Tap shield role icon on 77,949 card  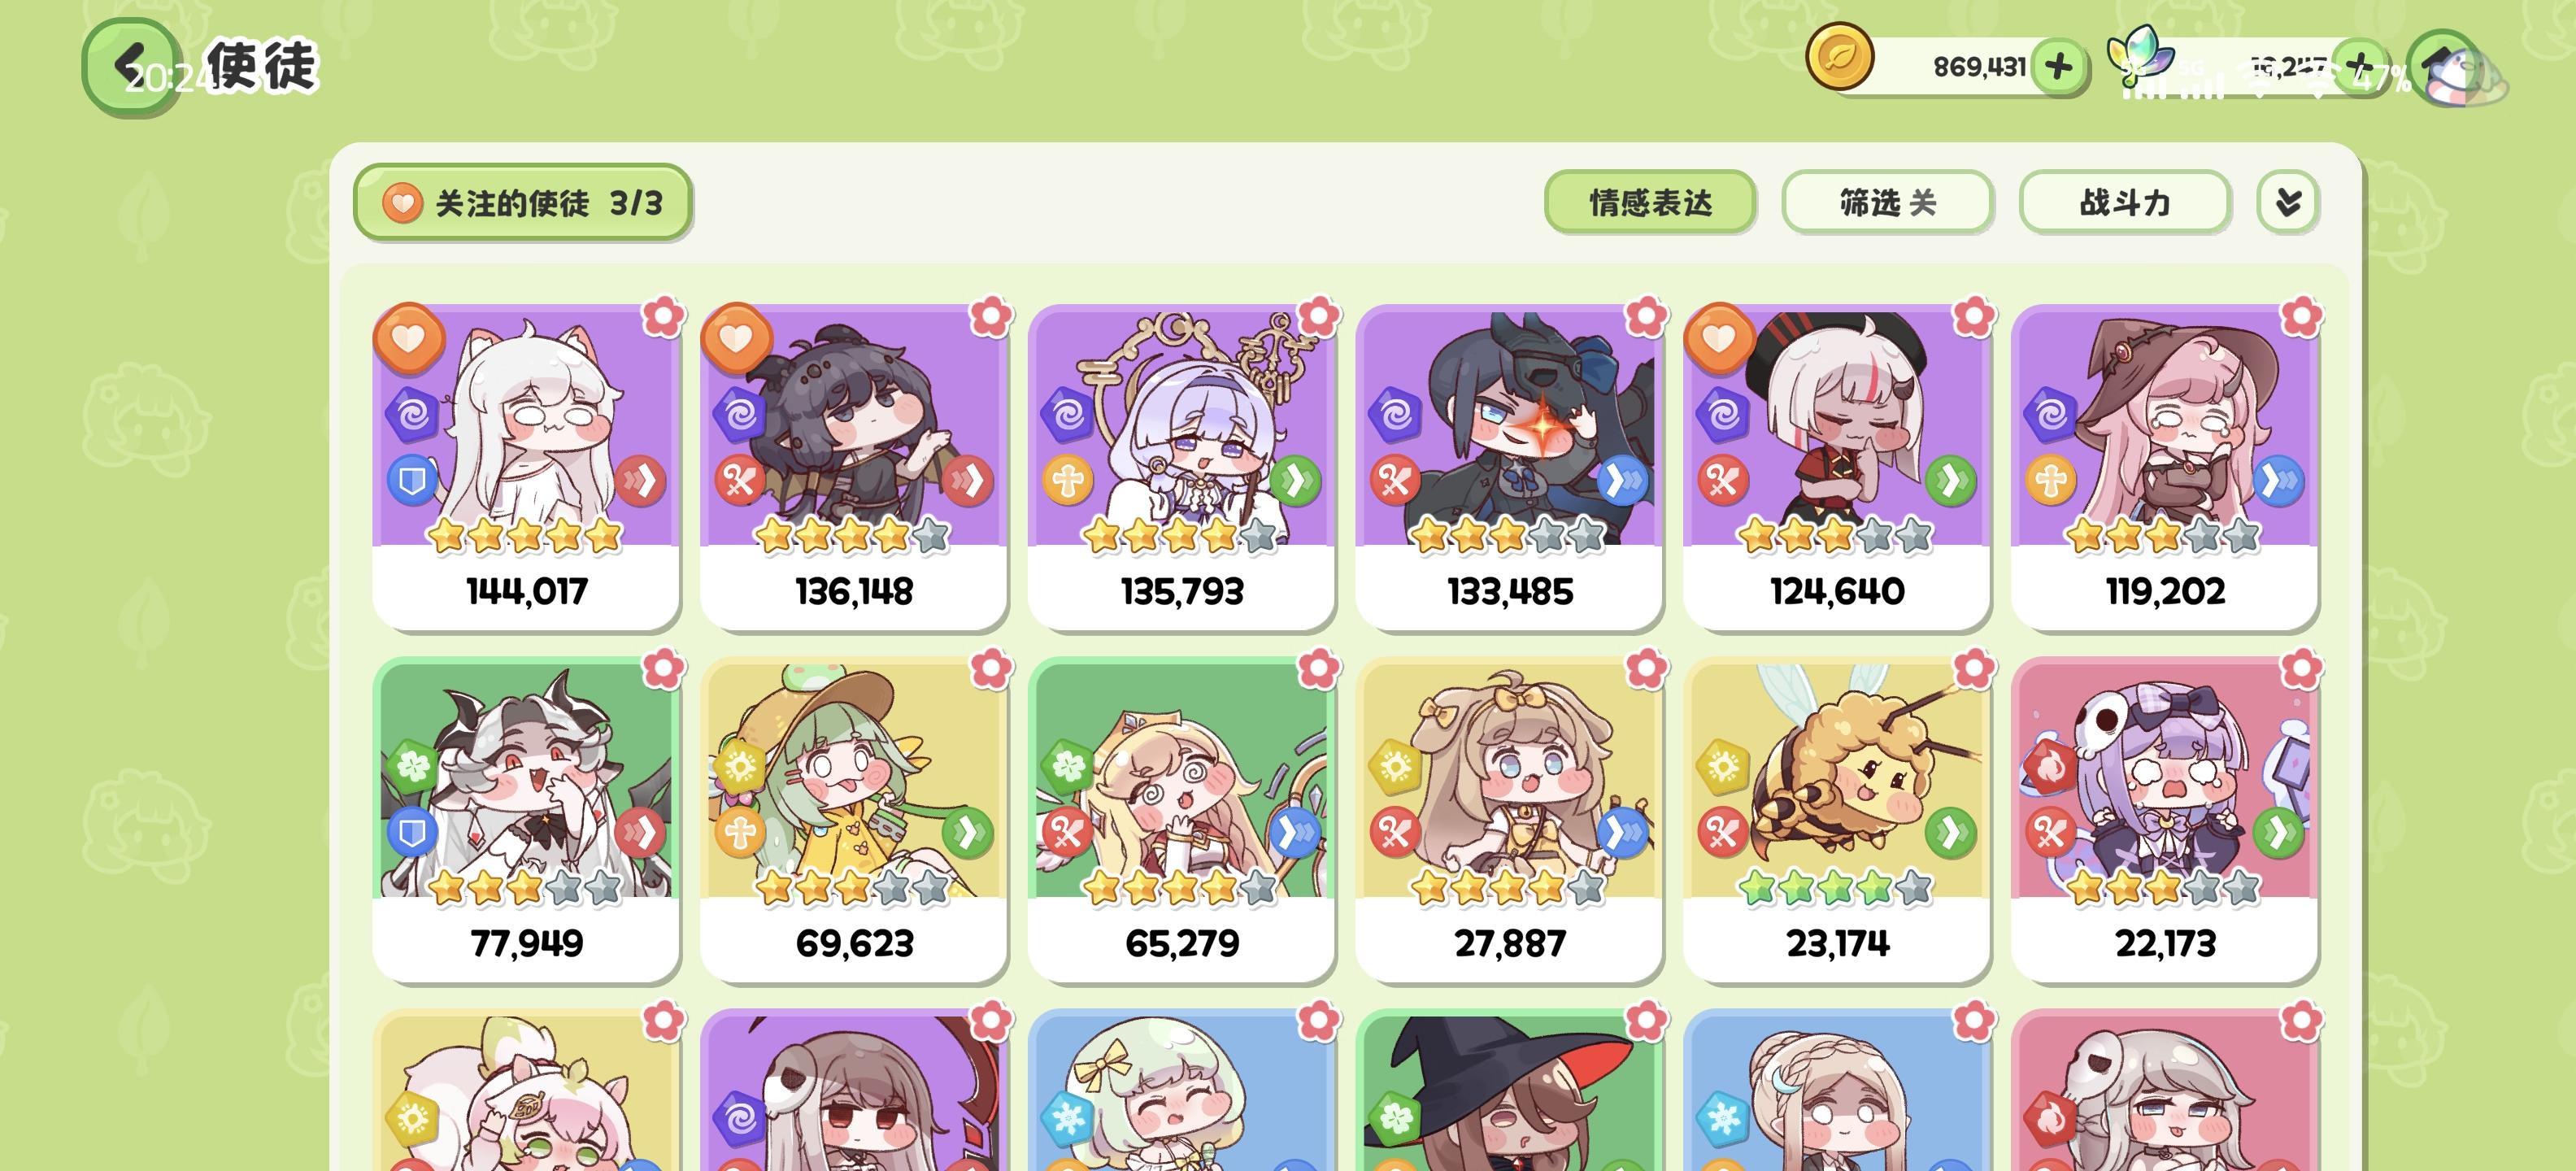point(412,833)
